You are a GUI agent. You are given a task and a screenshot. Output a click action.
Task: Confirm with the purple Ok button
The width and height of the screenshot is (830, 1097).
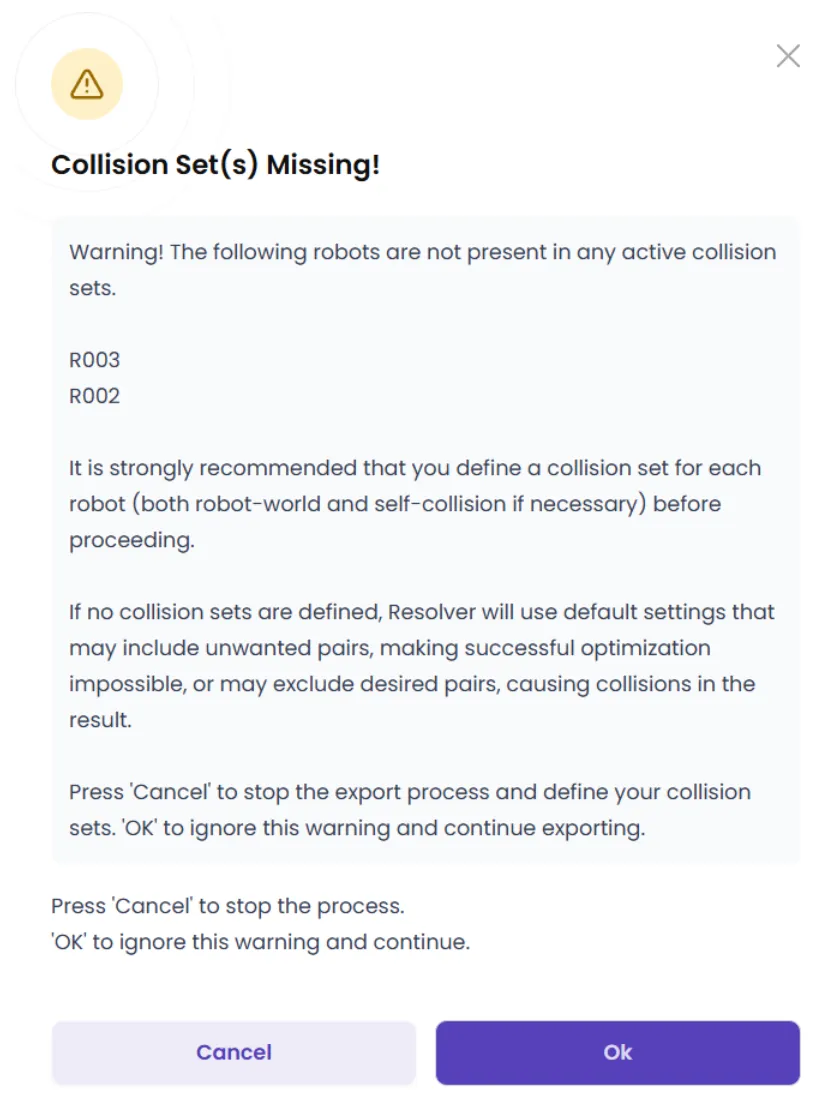coord(617,1052)
